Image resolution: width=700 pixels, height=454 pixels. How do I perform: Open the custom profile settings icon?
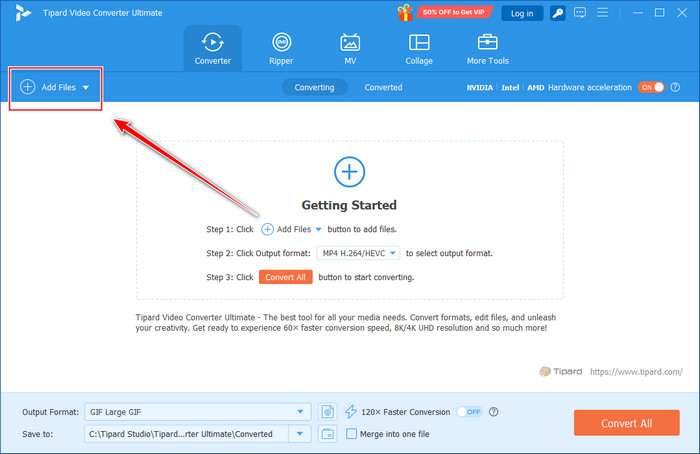(328, 412)
